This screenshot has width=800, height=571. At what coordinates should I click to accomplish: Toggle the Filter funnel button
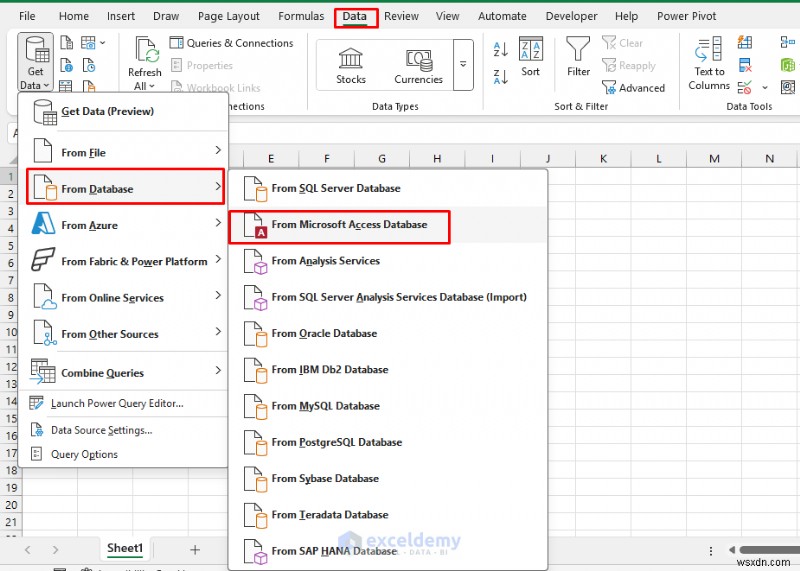[x=578, y=57]
